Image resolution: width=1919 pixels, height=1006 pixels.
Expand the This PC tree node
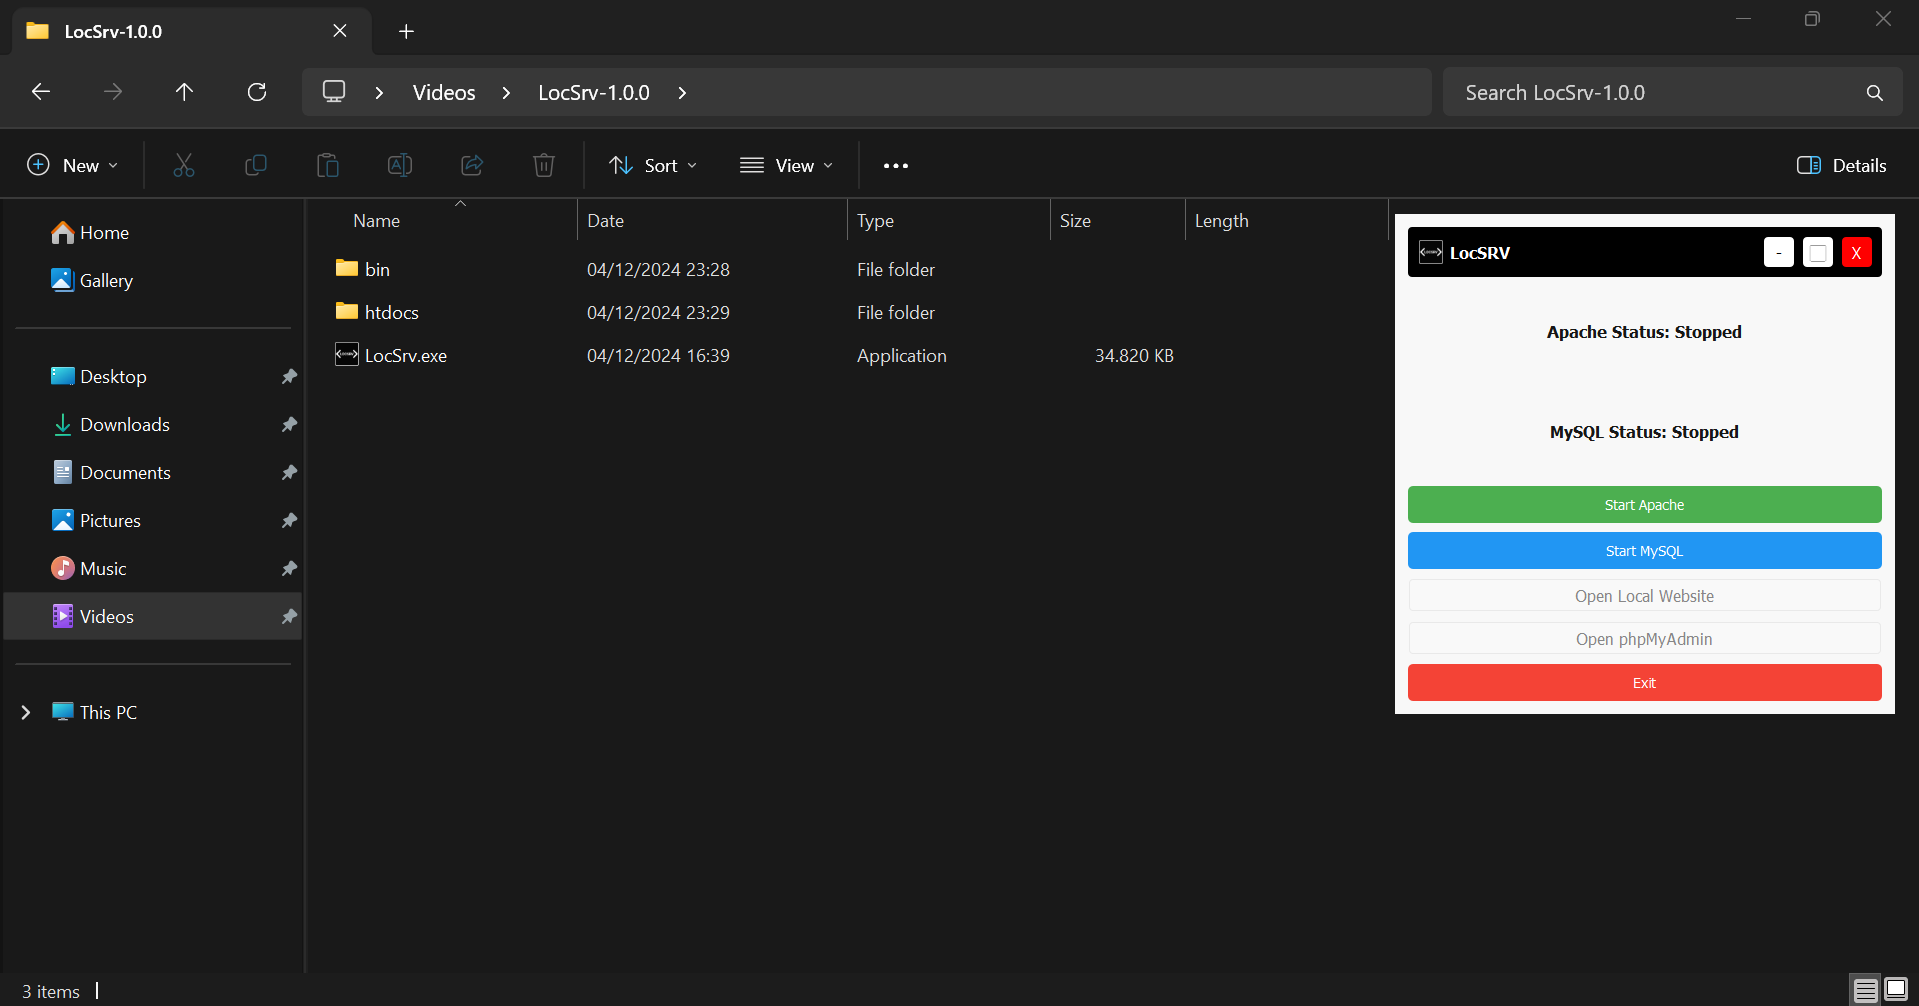tap(26, 713)
